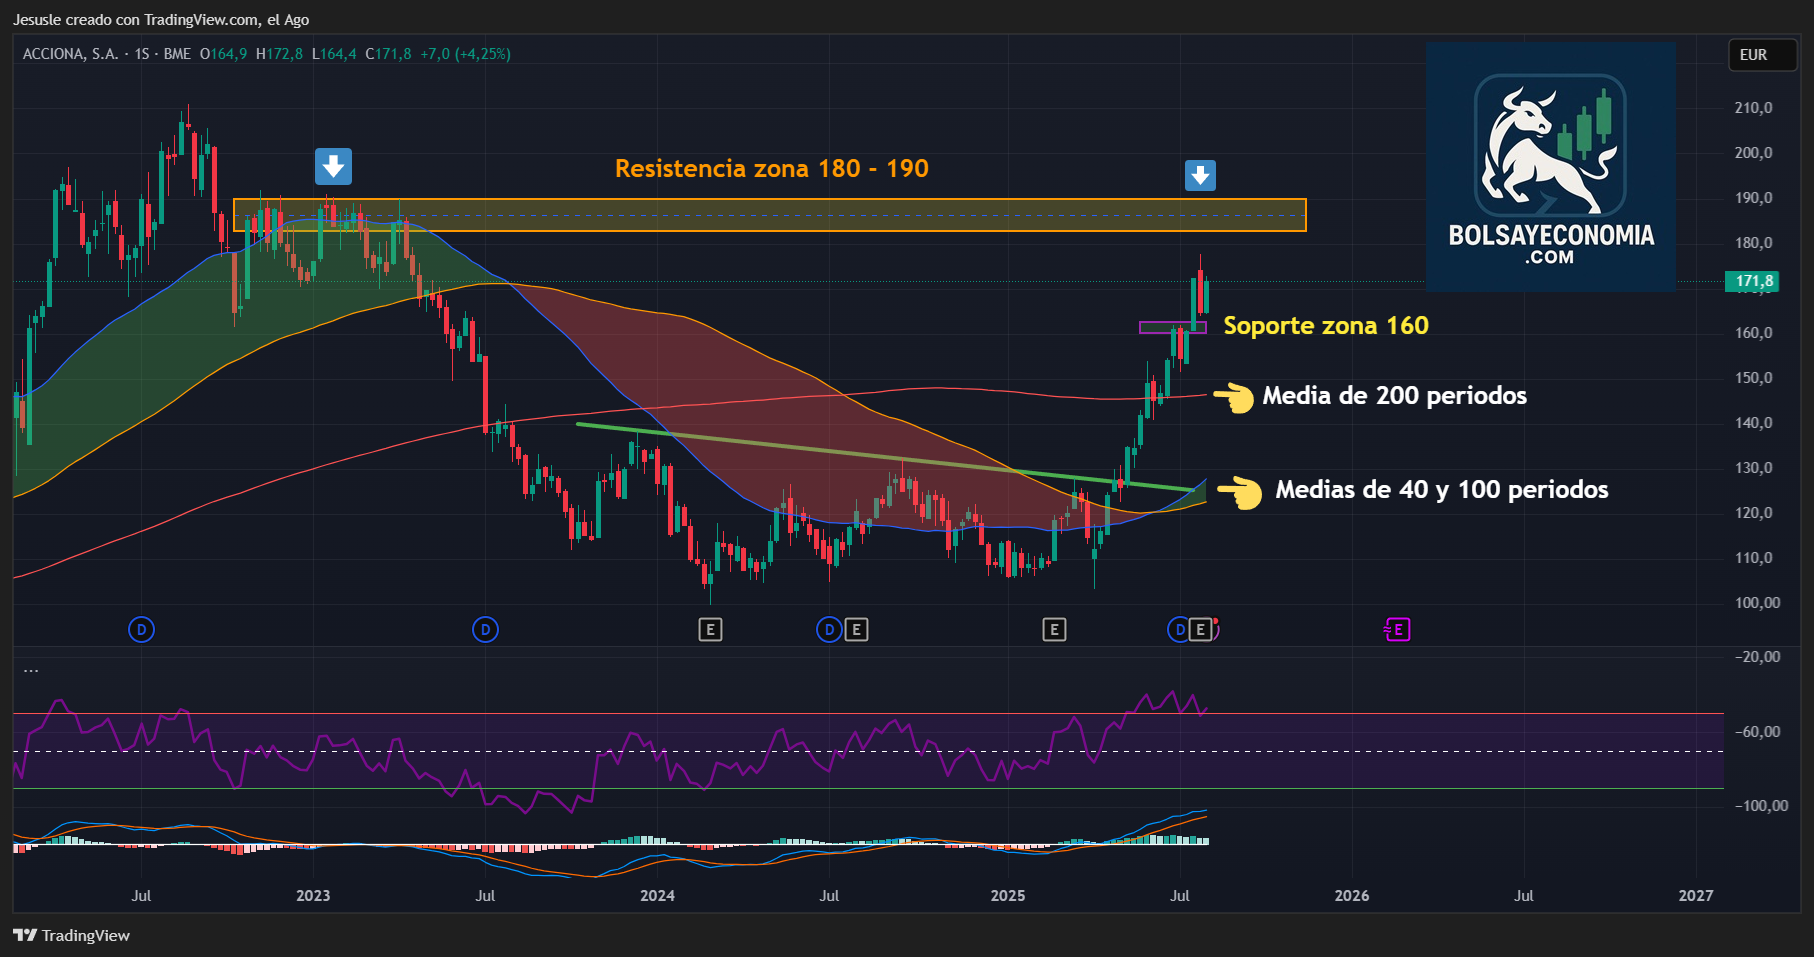Click the 130,0 price axis label
Viewport: 1814px width, 957px height.
pos(1753,467)
